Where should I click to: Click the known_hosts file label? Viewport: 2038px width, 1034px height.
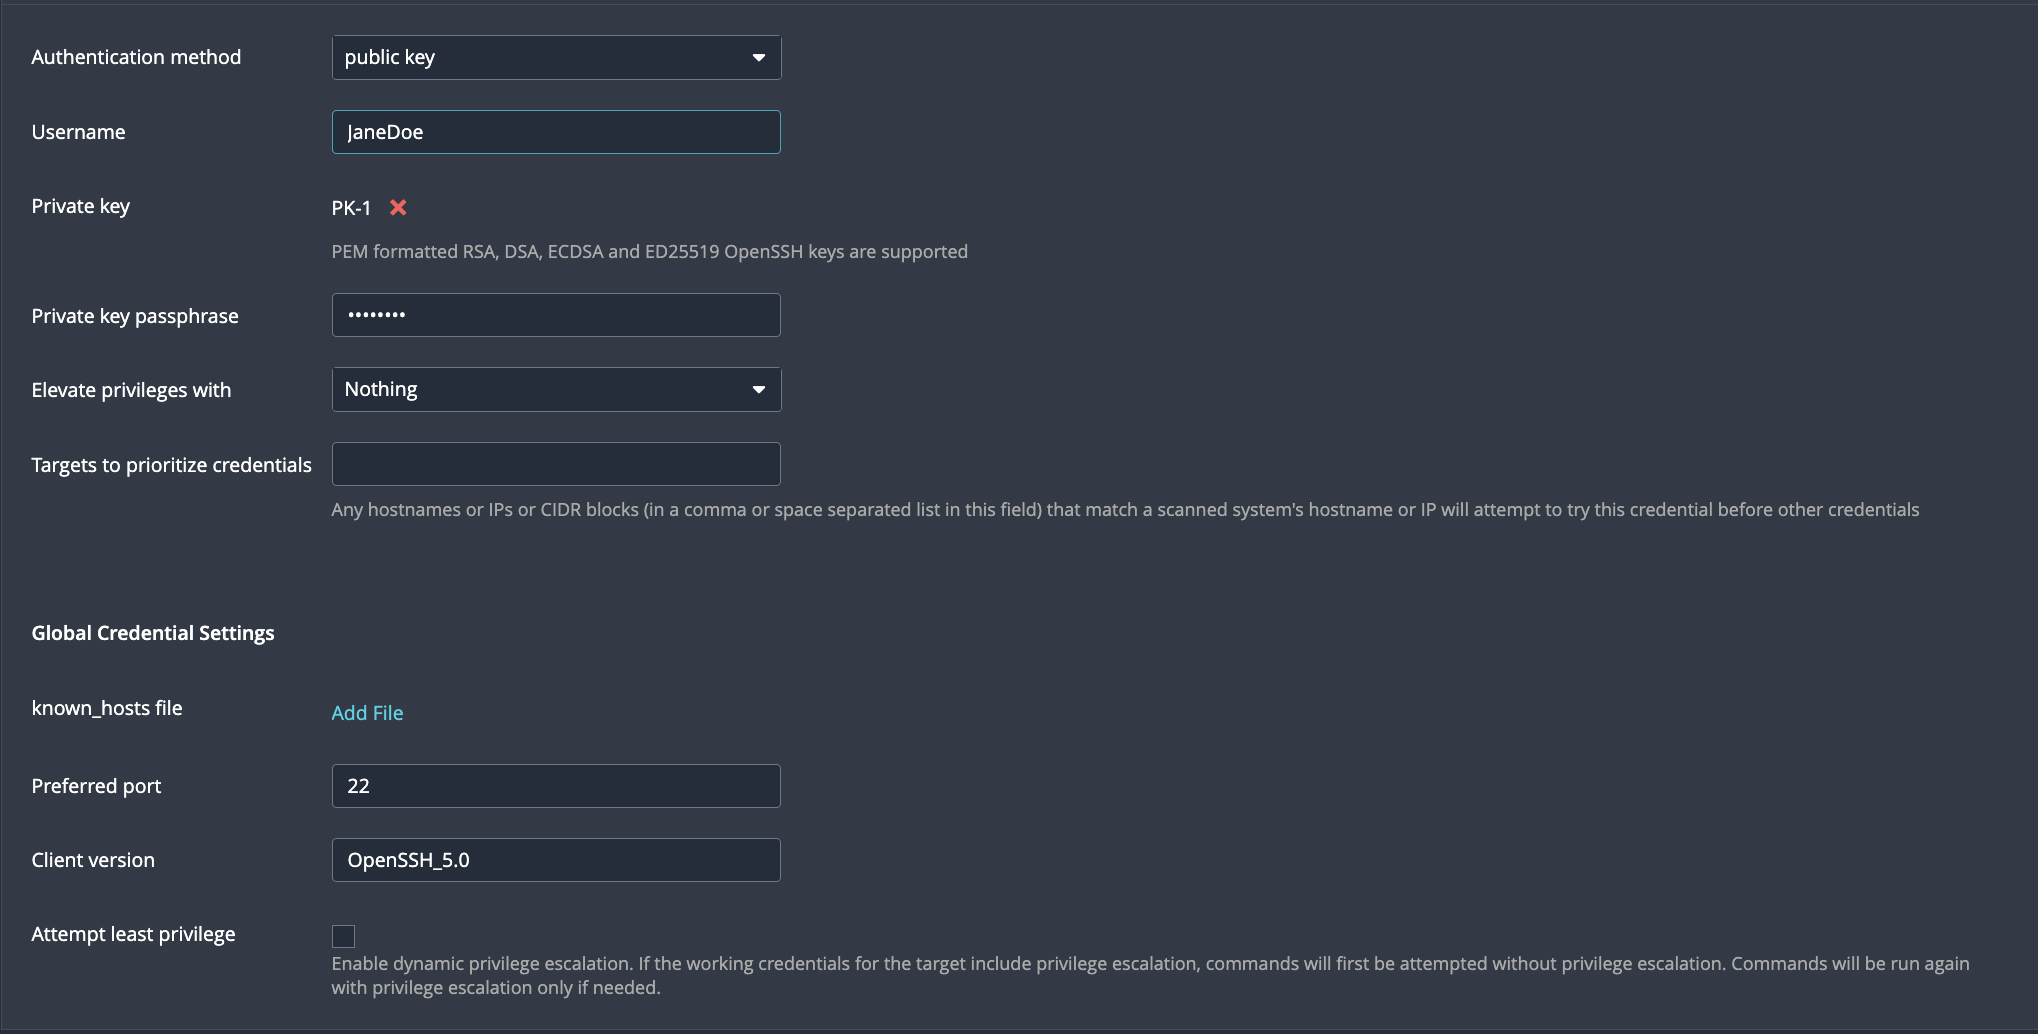(x=107, y=708)
